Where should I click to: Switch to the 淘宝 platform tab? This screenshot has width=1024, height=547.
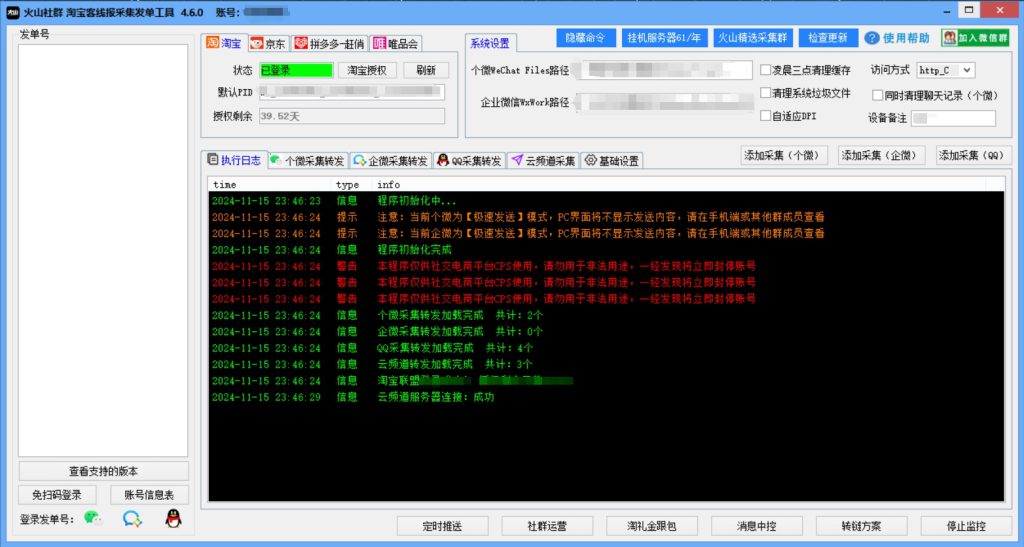(x=224, y=43)
